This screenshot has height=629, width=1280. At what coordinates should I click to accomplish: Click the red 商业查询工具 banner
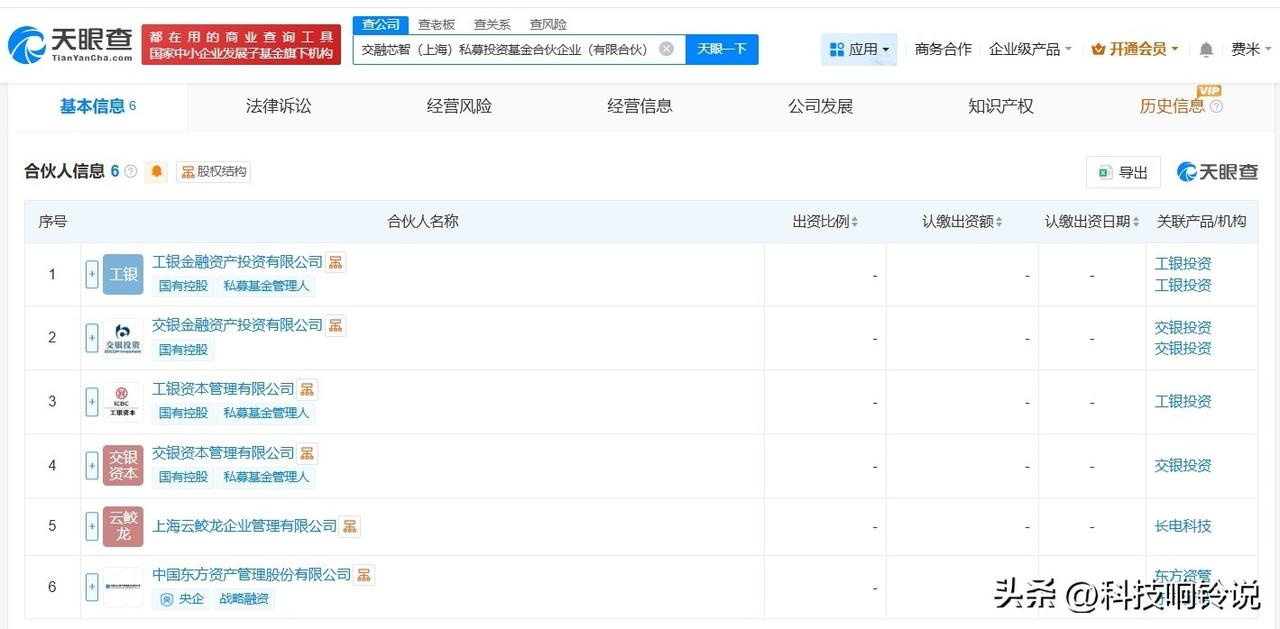pos(241,44)
